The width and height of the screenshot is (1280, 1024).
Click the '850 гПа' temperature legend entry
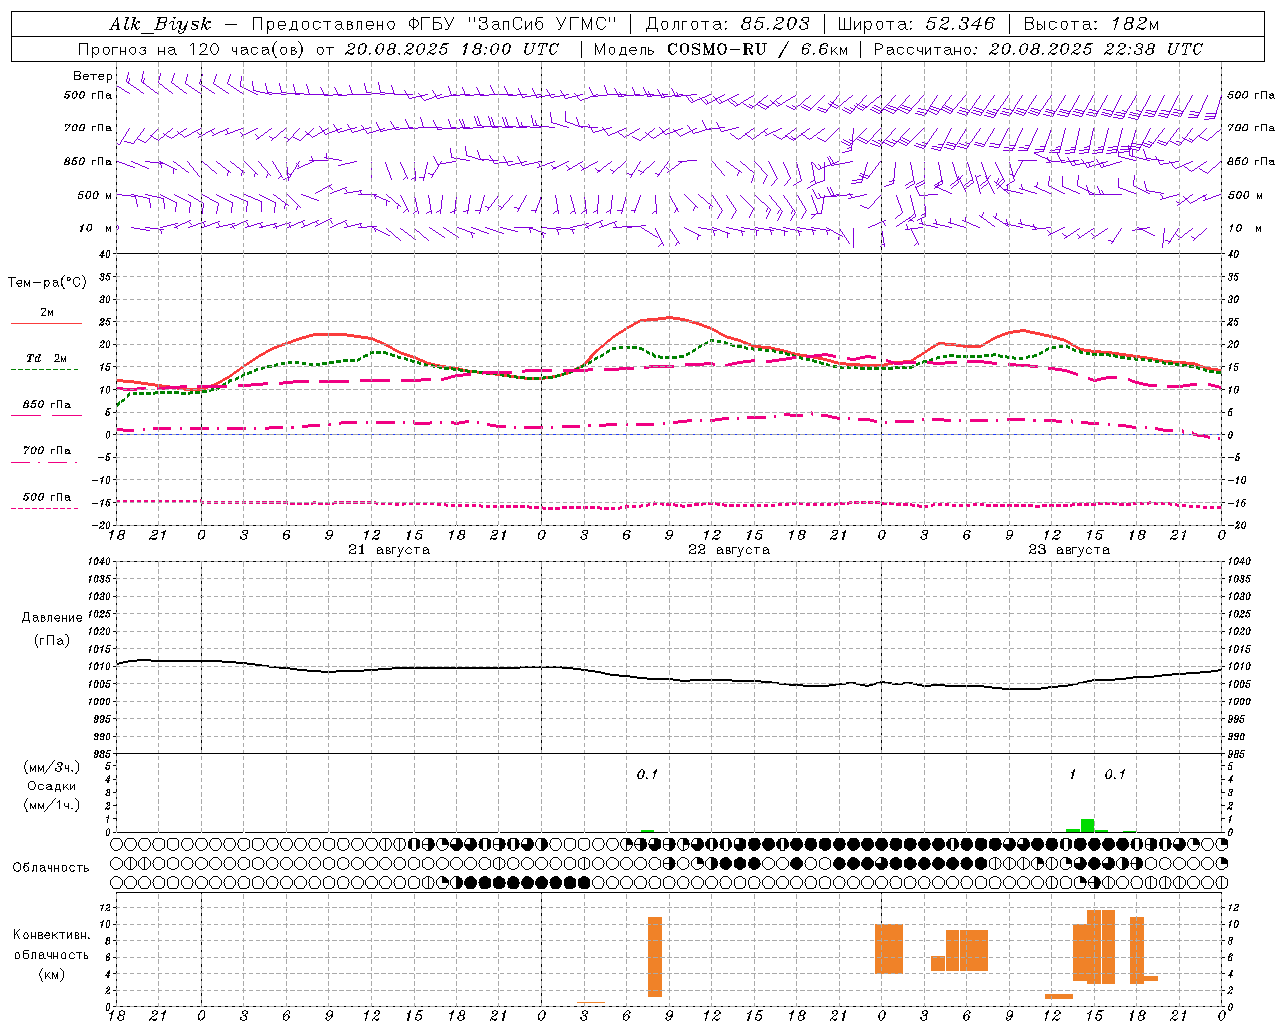47,405
